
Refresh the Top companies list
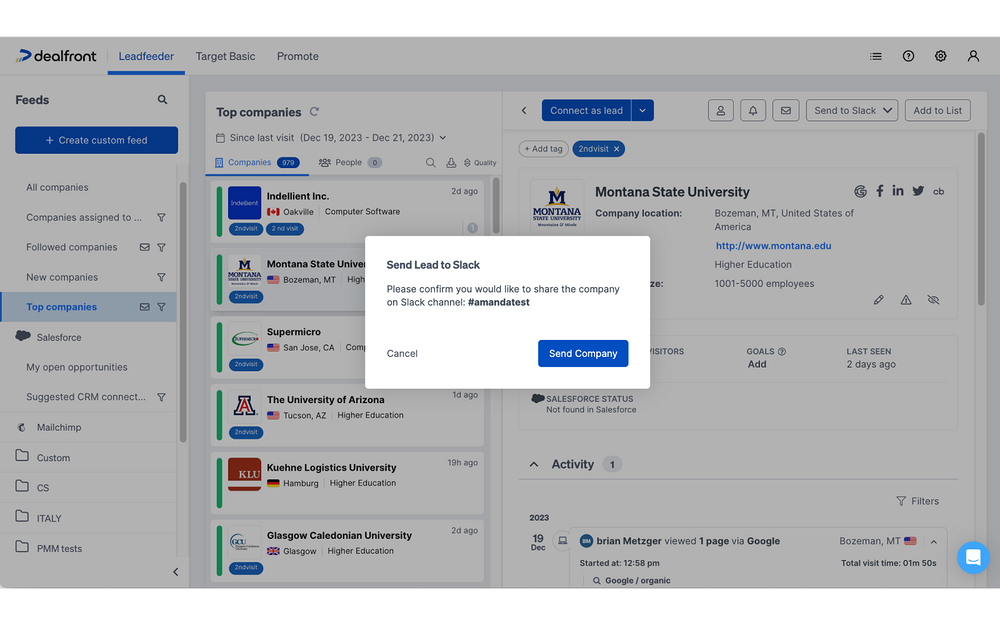point(314,112)
